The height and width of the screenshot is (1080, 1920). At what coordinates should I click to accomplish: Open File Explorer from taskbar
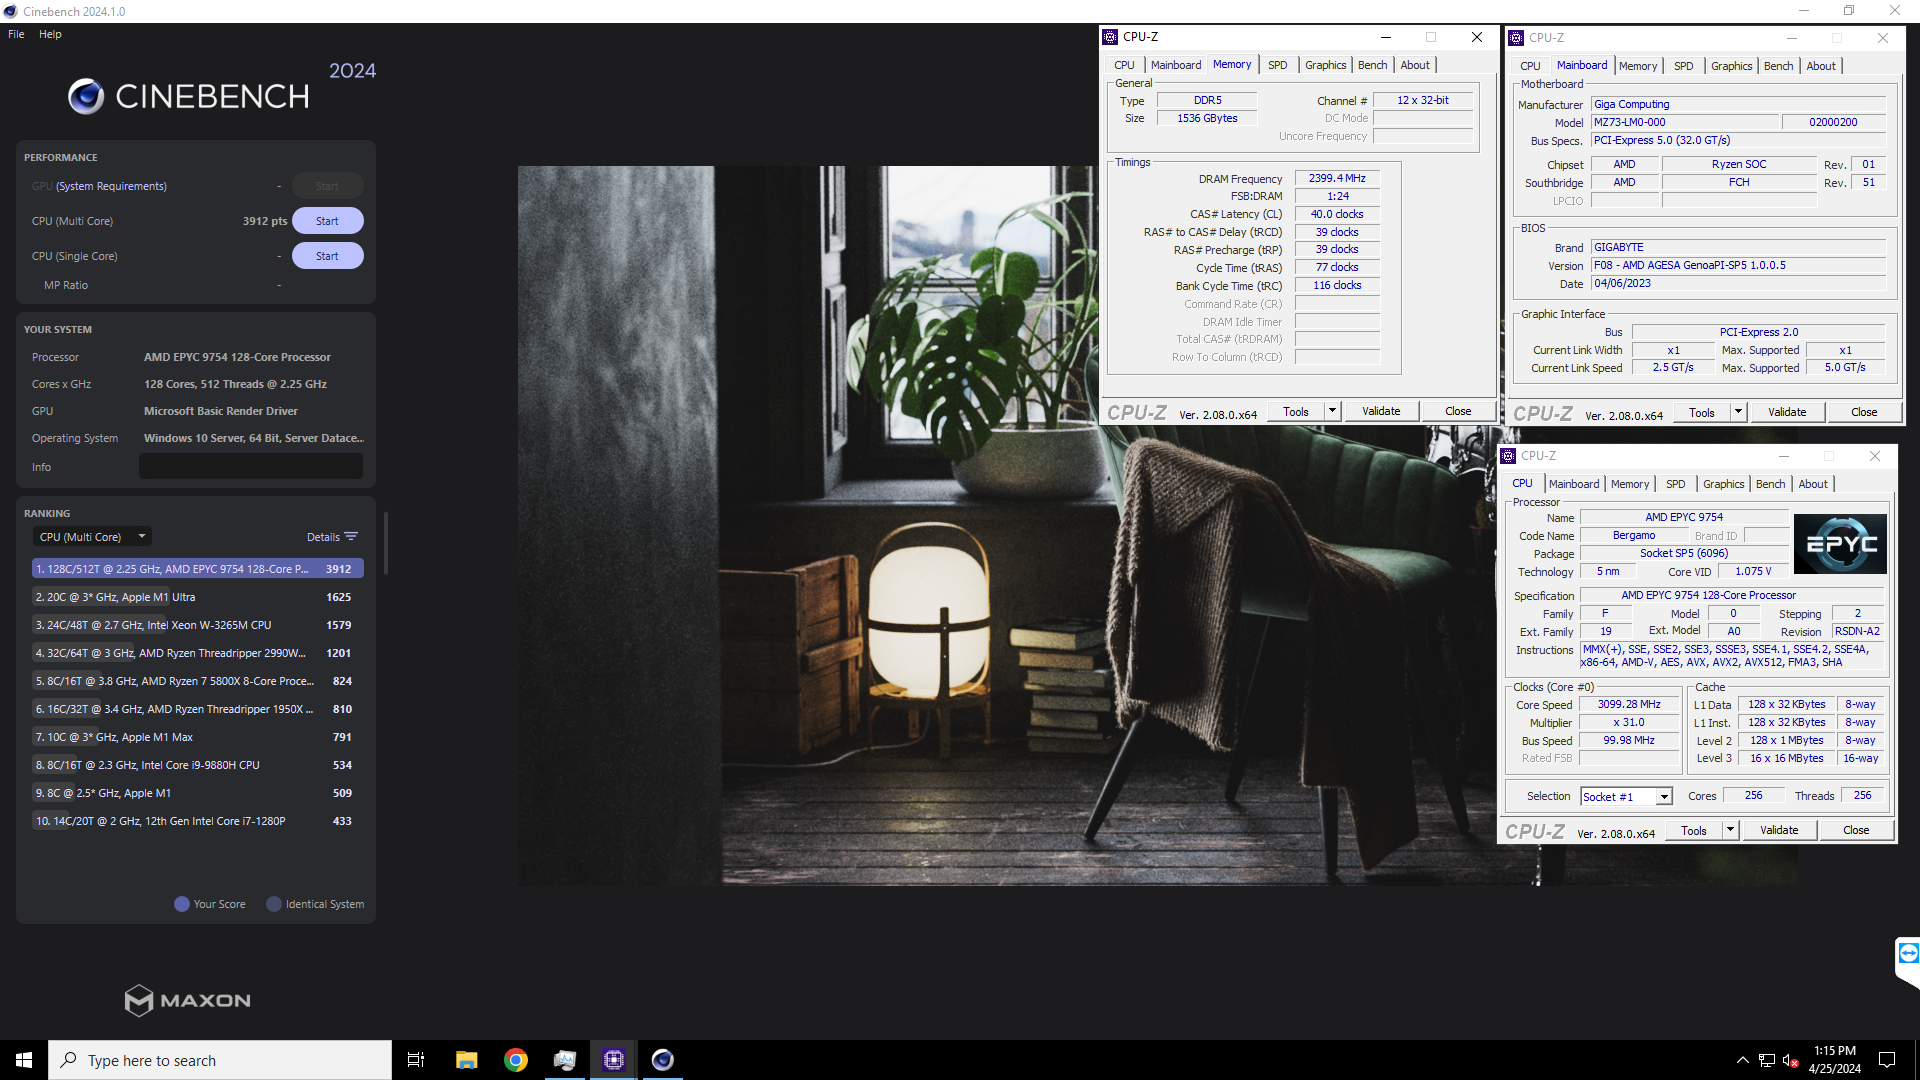pos(467,1060)
